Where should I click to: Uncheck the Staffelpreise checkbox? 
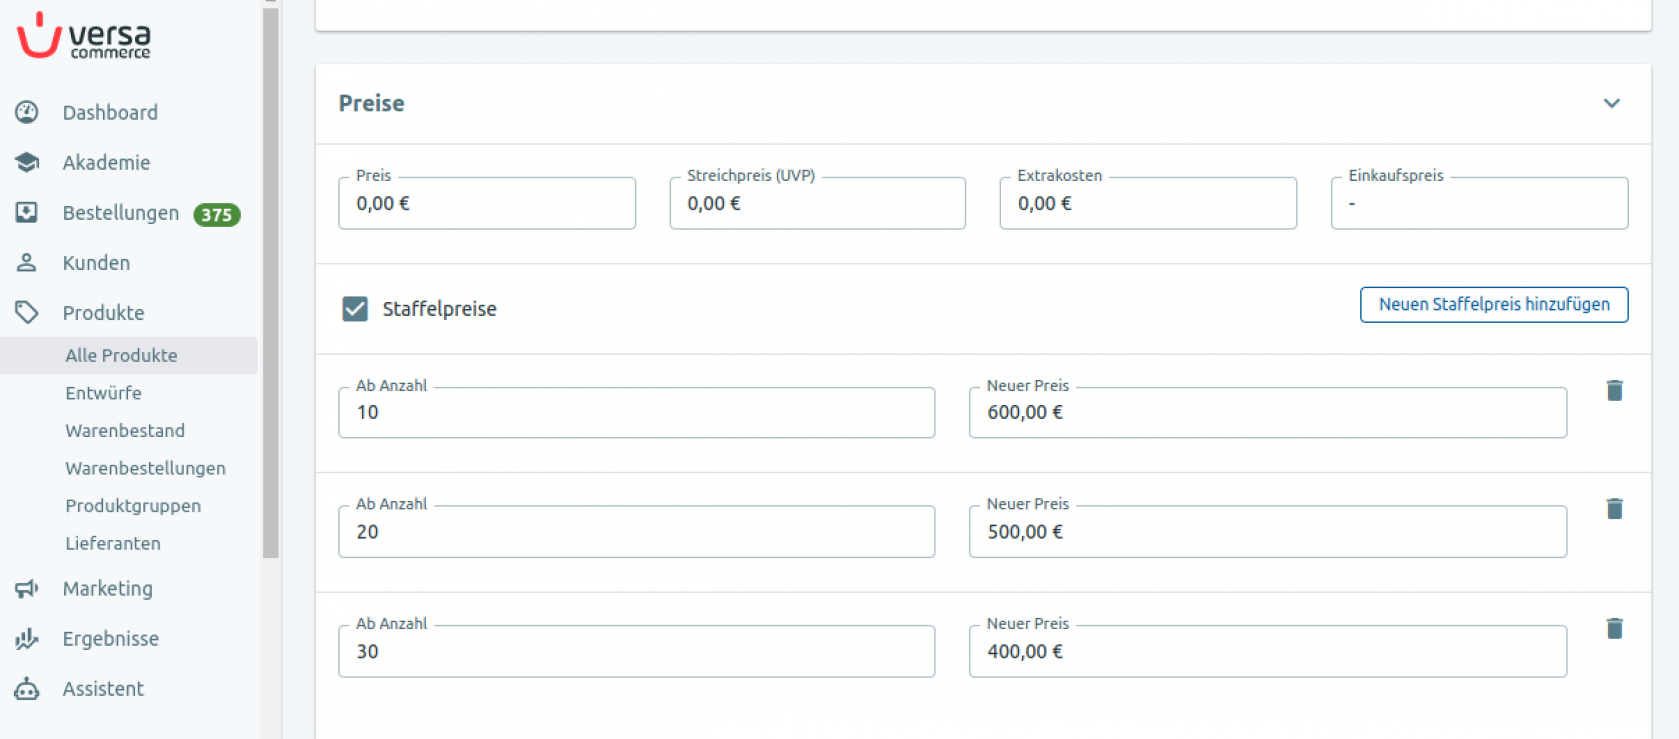pyautogui.click(x=355, y=308)
